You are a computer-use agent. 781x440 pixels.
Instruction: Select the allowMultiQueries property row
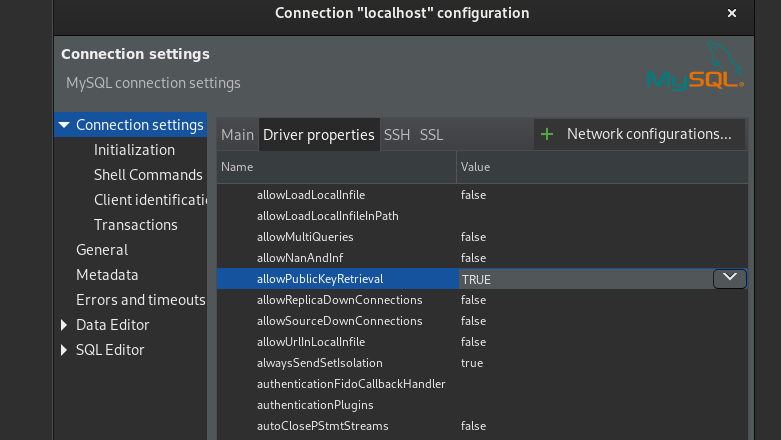pyautogui.click(x=305, y=237)
